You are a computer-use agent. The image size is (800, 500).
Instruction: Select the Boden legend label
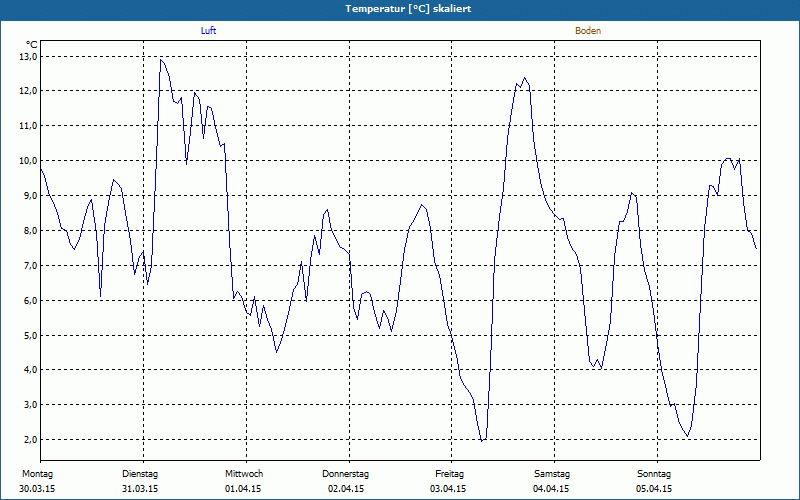click(x=588, y=31)
